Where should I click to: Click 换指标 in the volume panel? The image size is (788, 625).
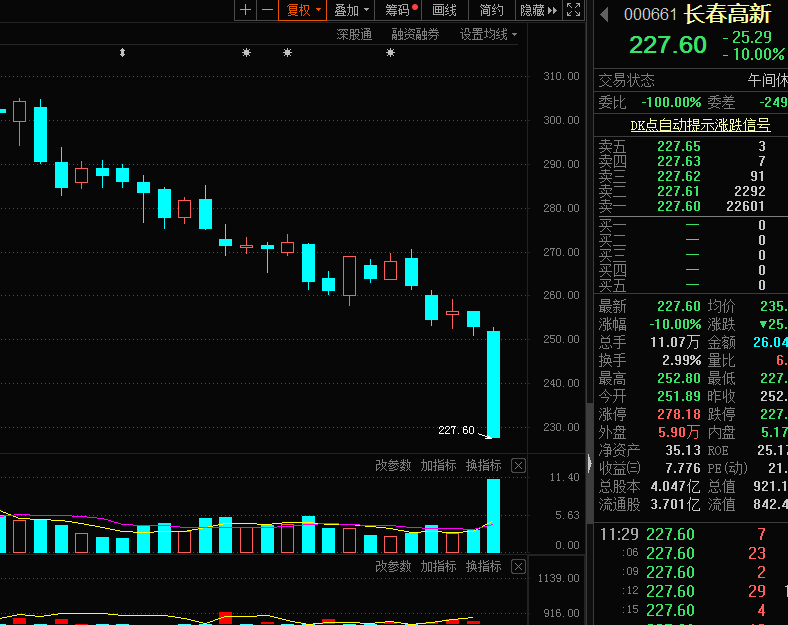pos(483,466)
